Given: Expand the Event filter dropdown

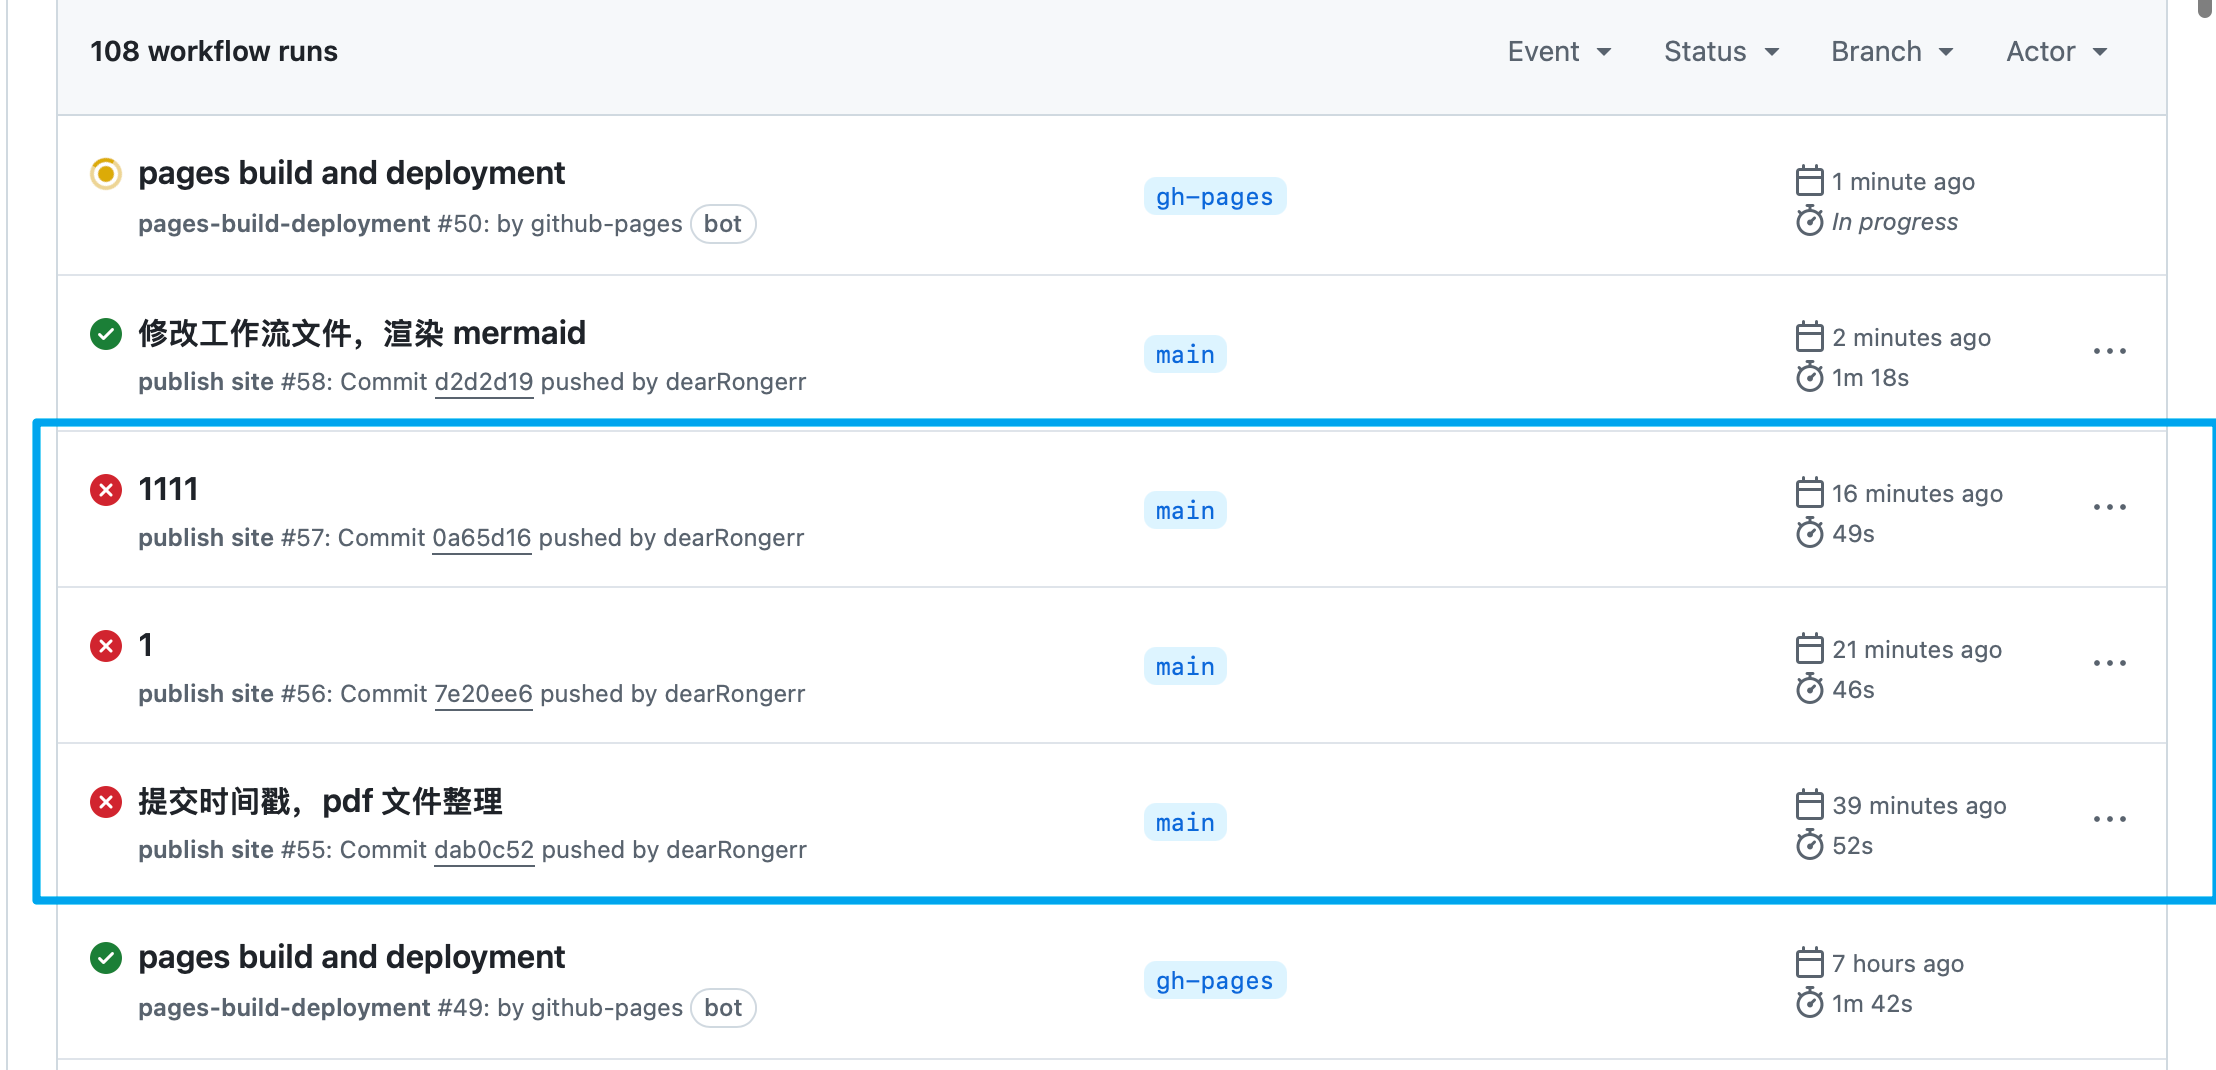Looking at the screenshot, I should pyautogui.click(x=1560, y=52).
